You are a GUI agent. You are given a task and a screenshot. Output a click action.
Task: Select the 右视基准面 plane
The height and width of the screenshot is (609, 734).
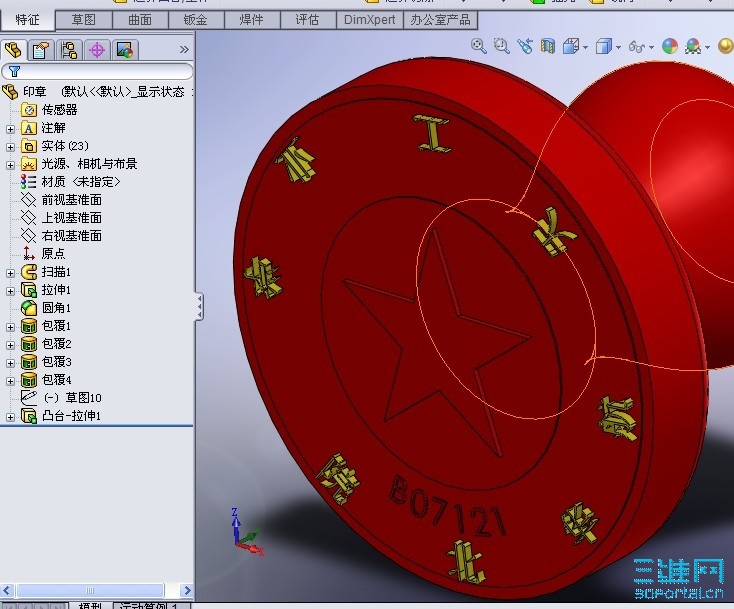[71, 235]
